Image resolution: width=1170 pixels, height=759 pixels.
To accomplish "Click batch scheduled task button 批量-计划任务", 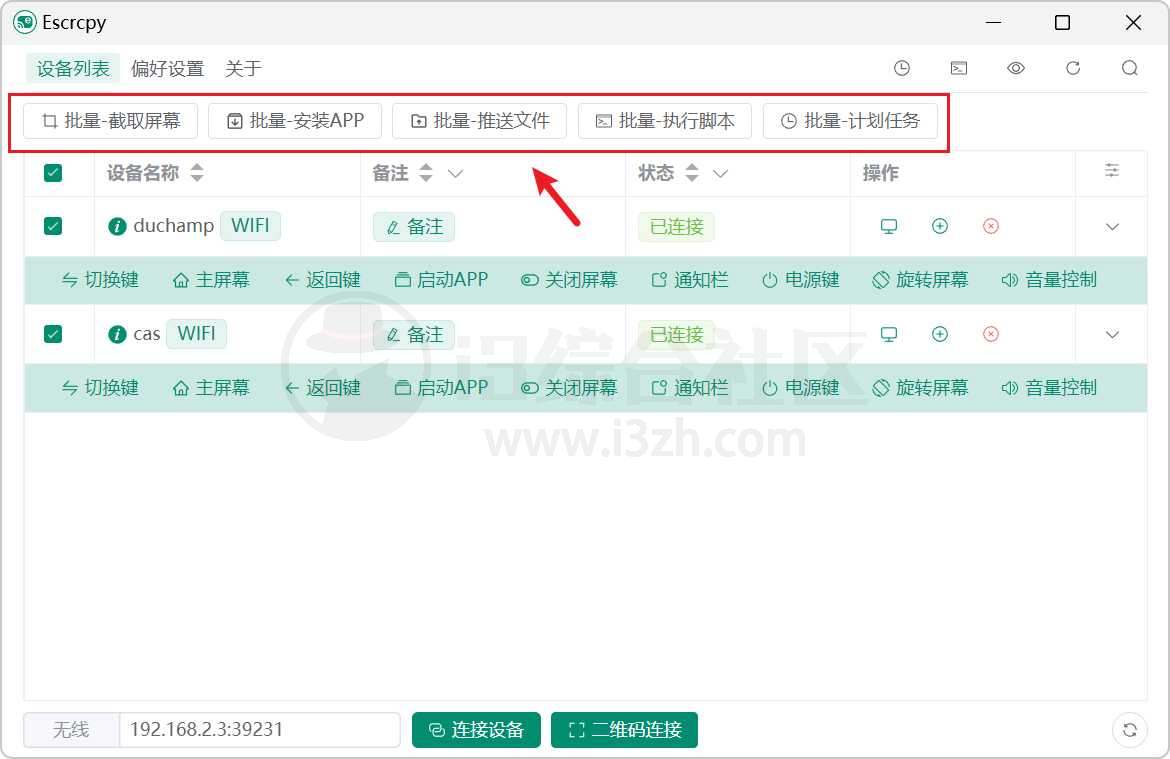I will point(850,121).
